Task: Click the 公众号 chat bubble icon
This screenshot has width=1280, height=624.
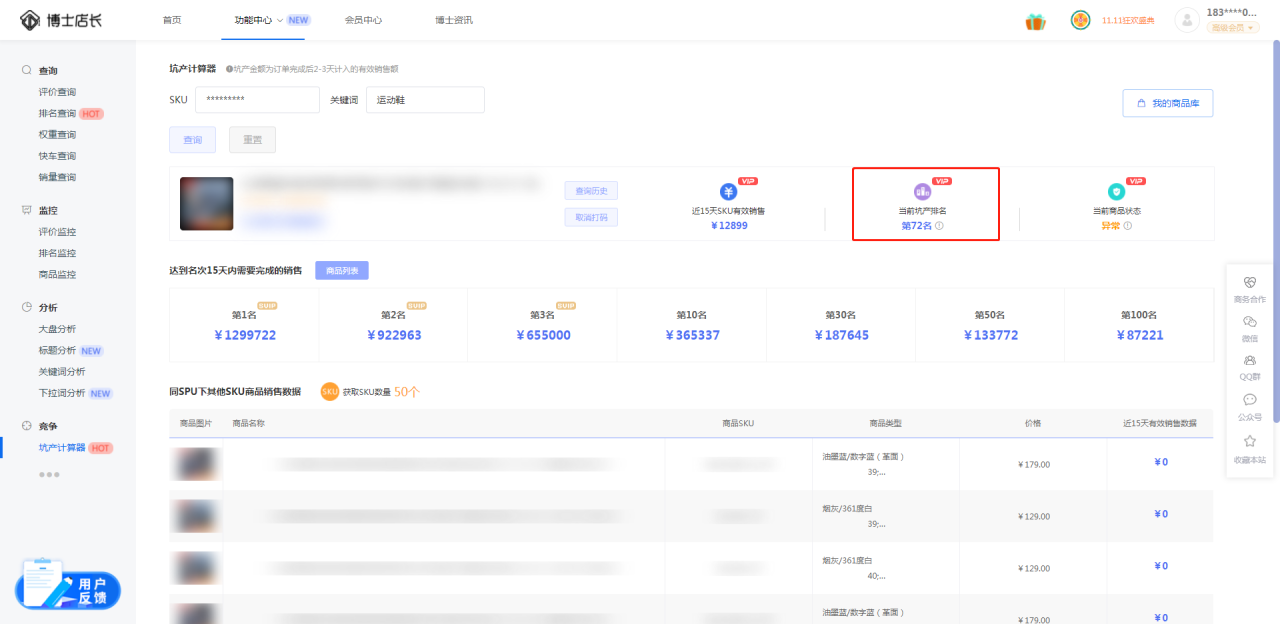Action: pos(1249,400)
